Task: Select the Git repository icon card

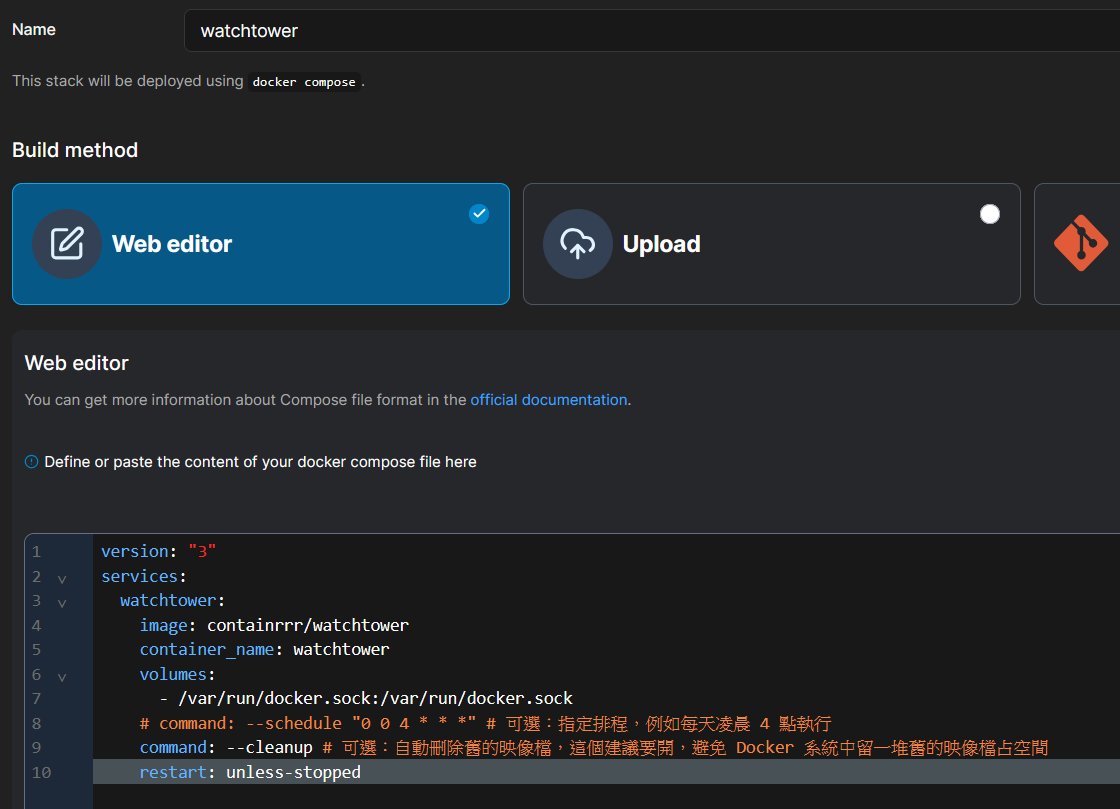Action: click(1080, 244)
